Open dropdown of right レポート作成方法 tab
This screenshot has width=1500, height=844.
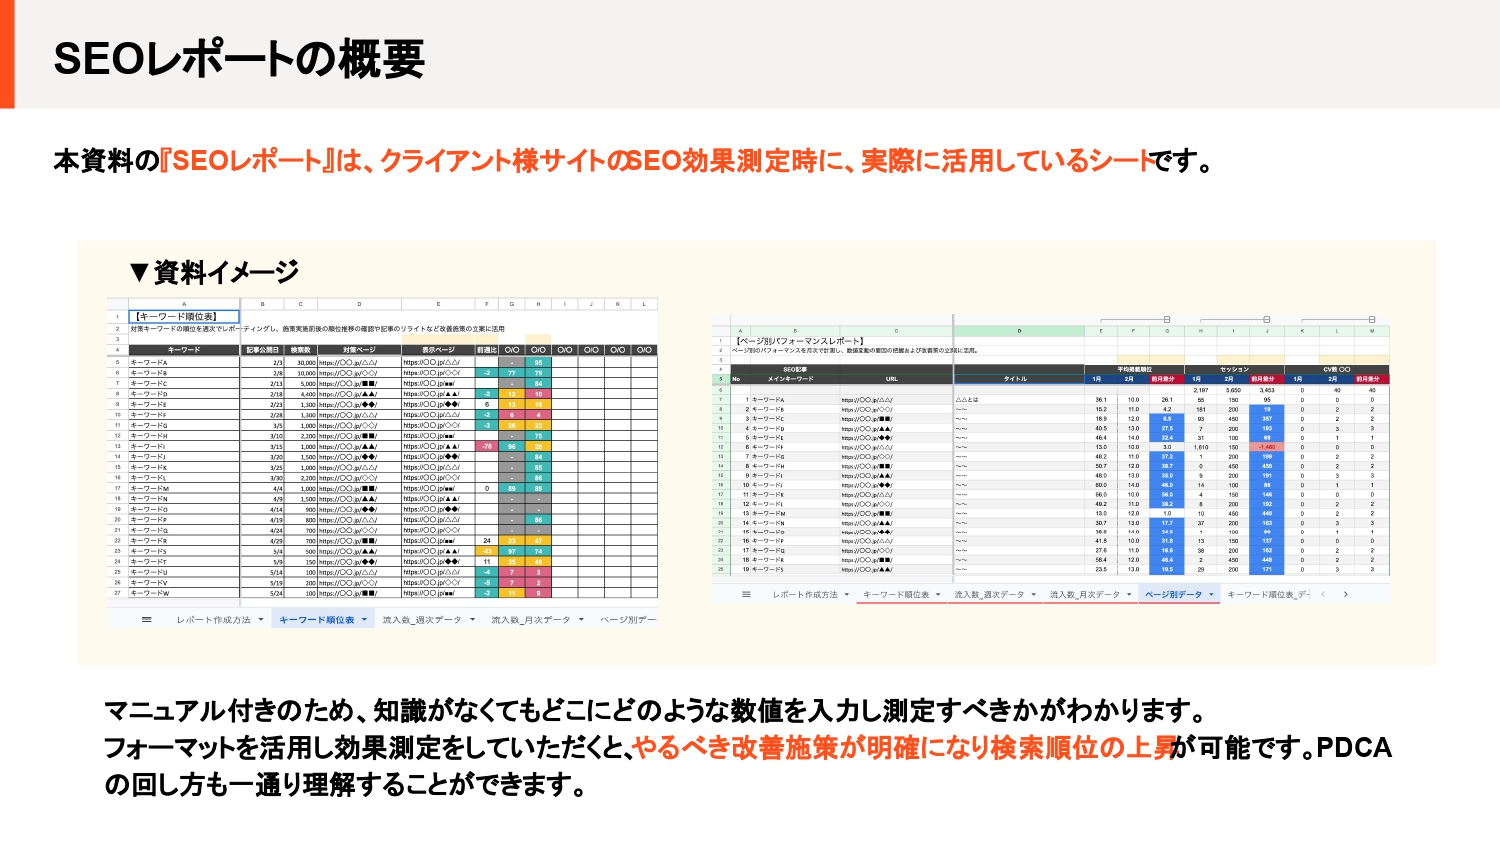tap(847, 594)
